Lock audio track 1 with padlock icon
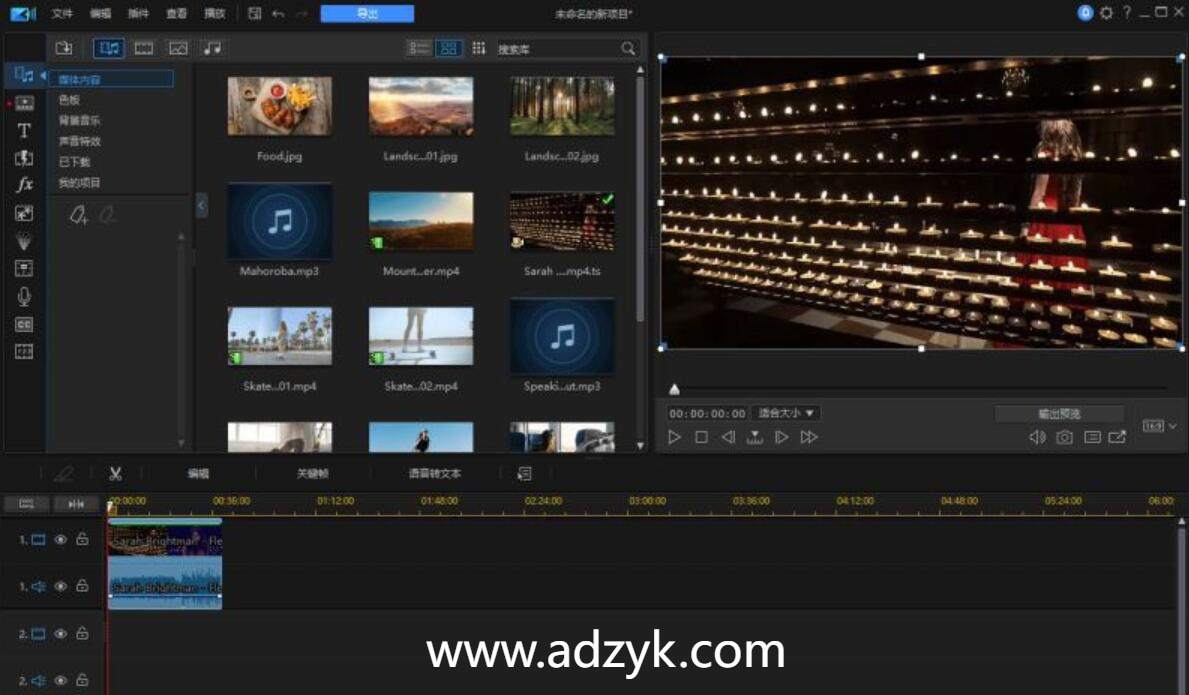Screen dimensions: 1189x695 coord(82,587)
